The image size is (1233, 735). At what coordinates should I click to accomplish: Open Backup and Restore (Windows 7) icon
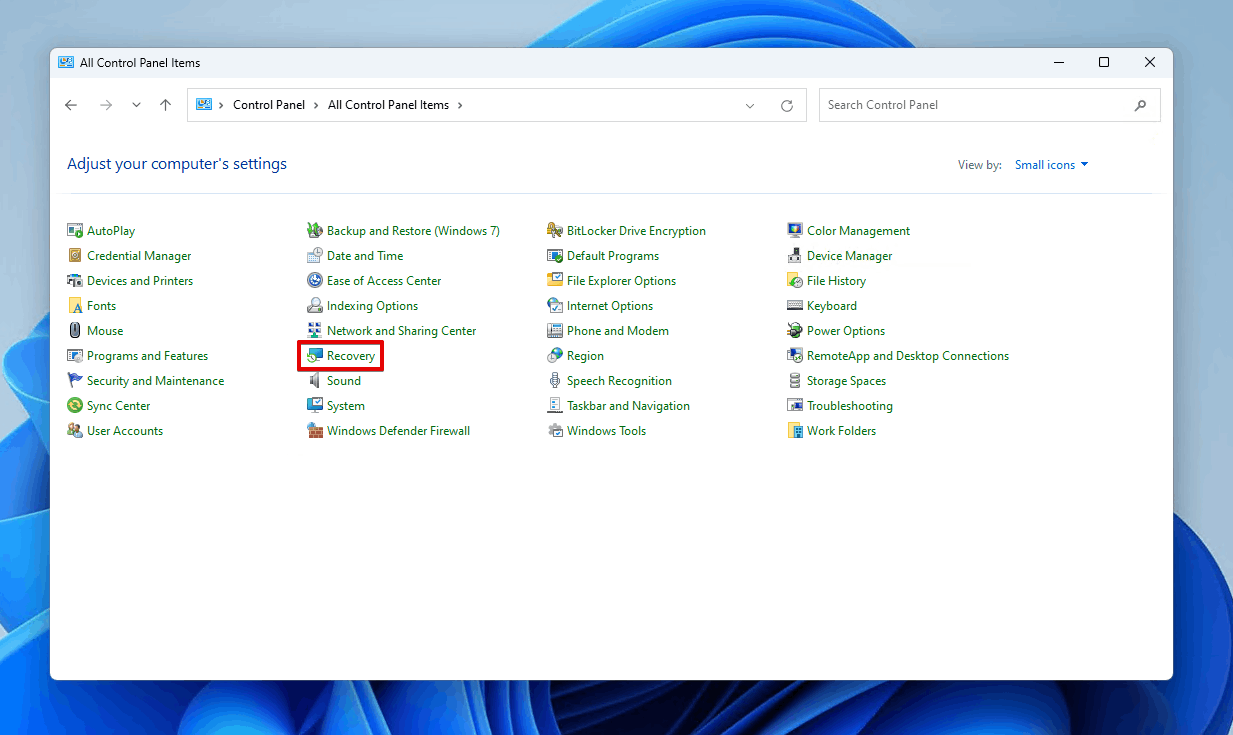click(x=315, y=231)
